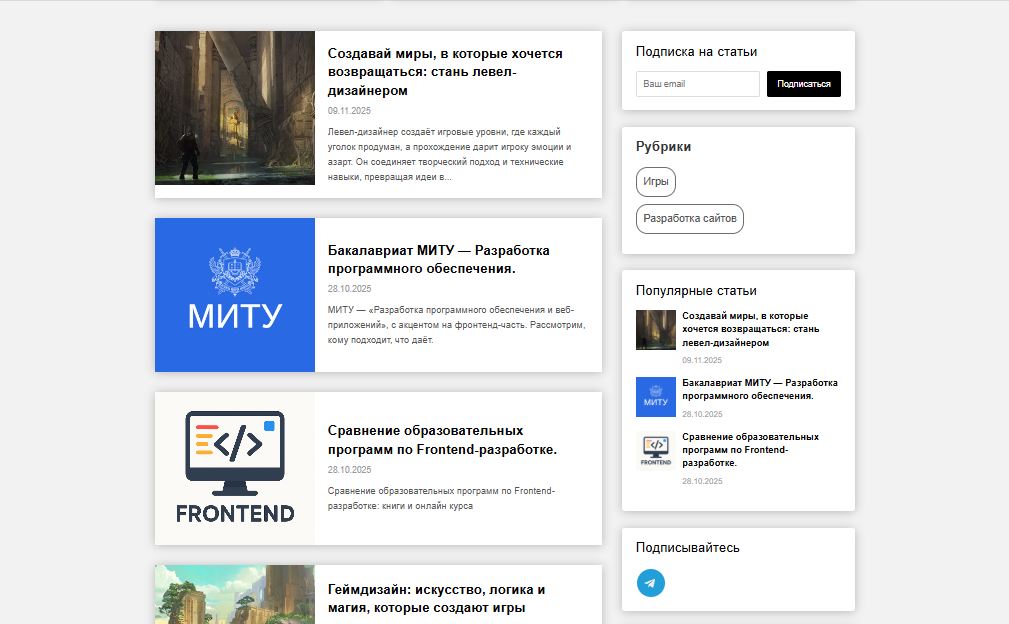The width and height of the screenshot is (1009, 624).
Task: Select the Игры category tag
Action: 656,182
